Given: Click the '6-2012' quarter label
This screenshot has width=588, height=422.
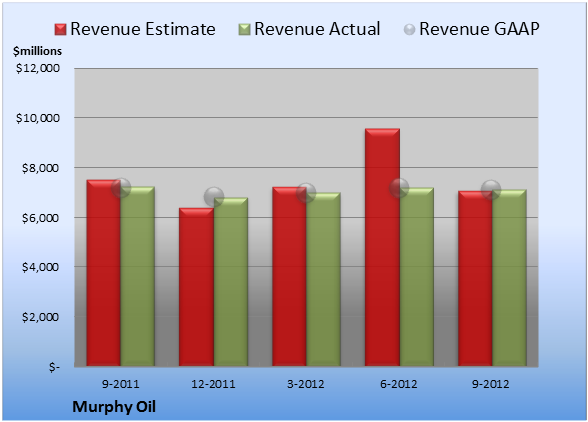Looking at the screenshot, I should 399,384.
